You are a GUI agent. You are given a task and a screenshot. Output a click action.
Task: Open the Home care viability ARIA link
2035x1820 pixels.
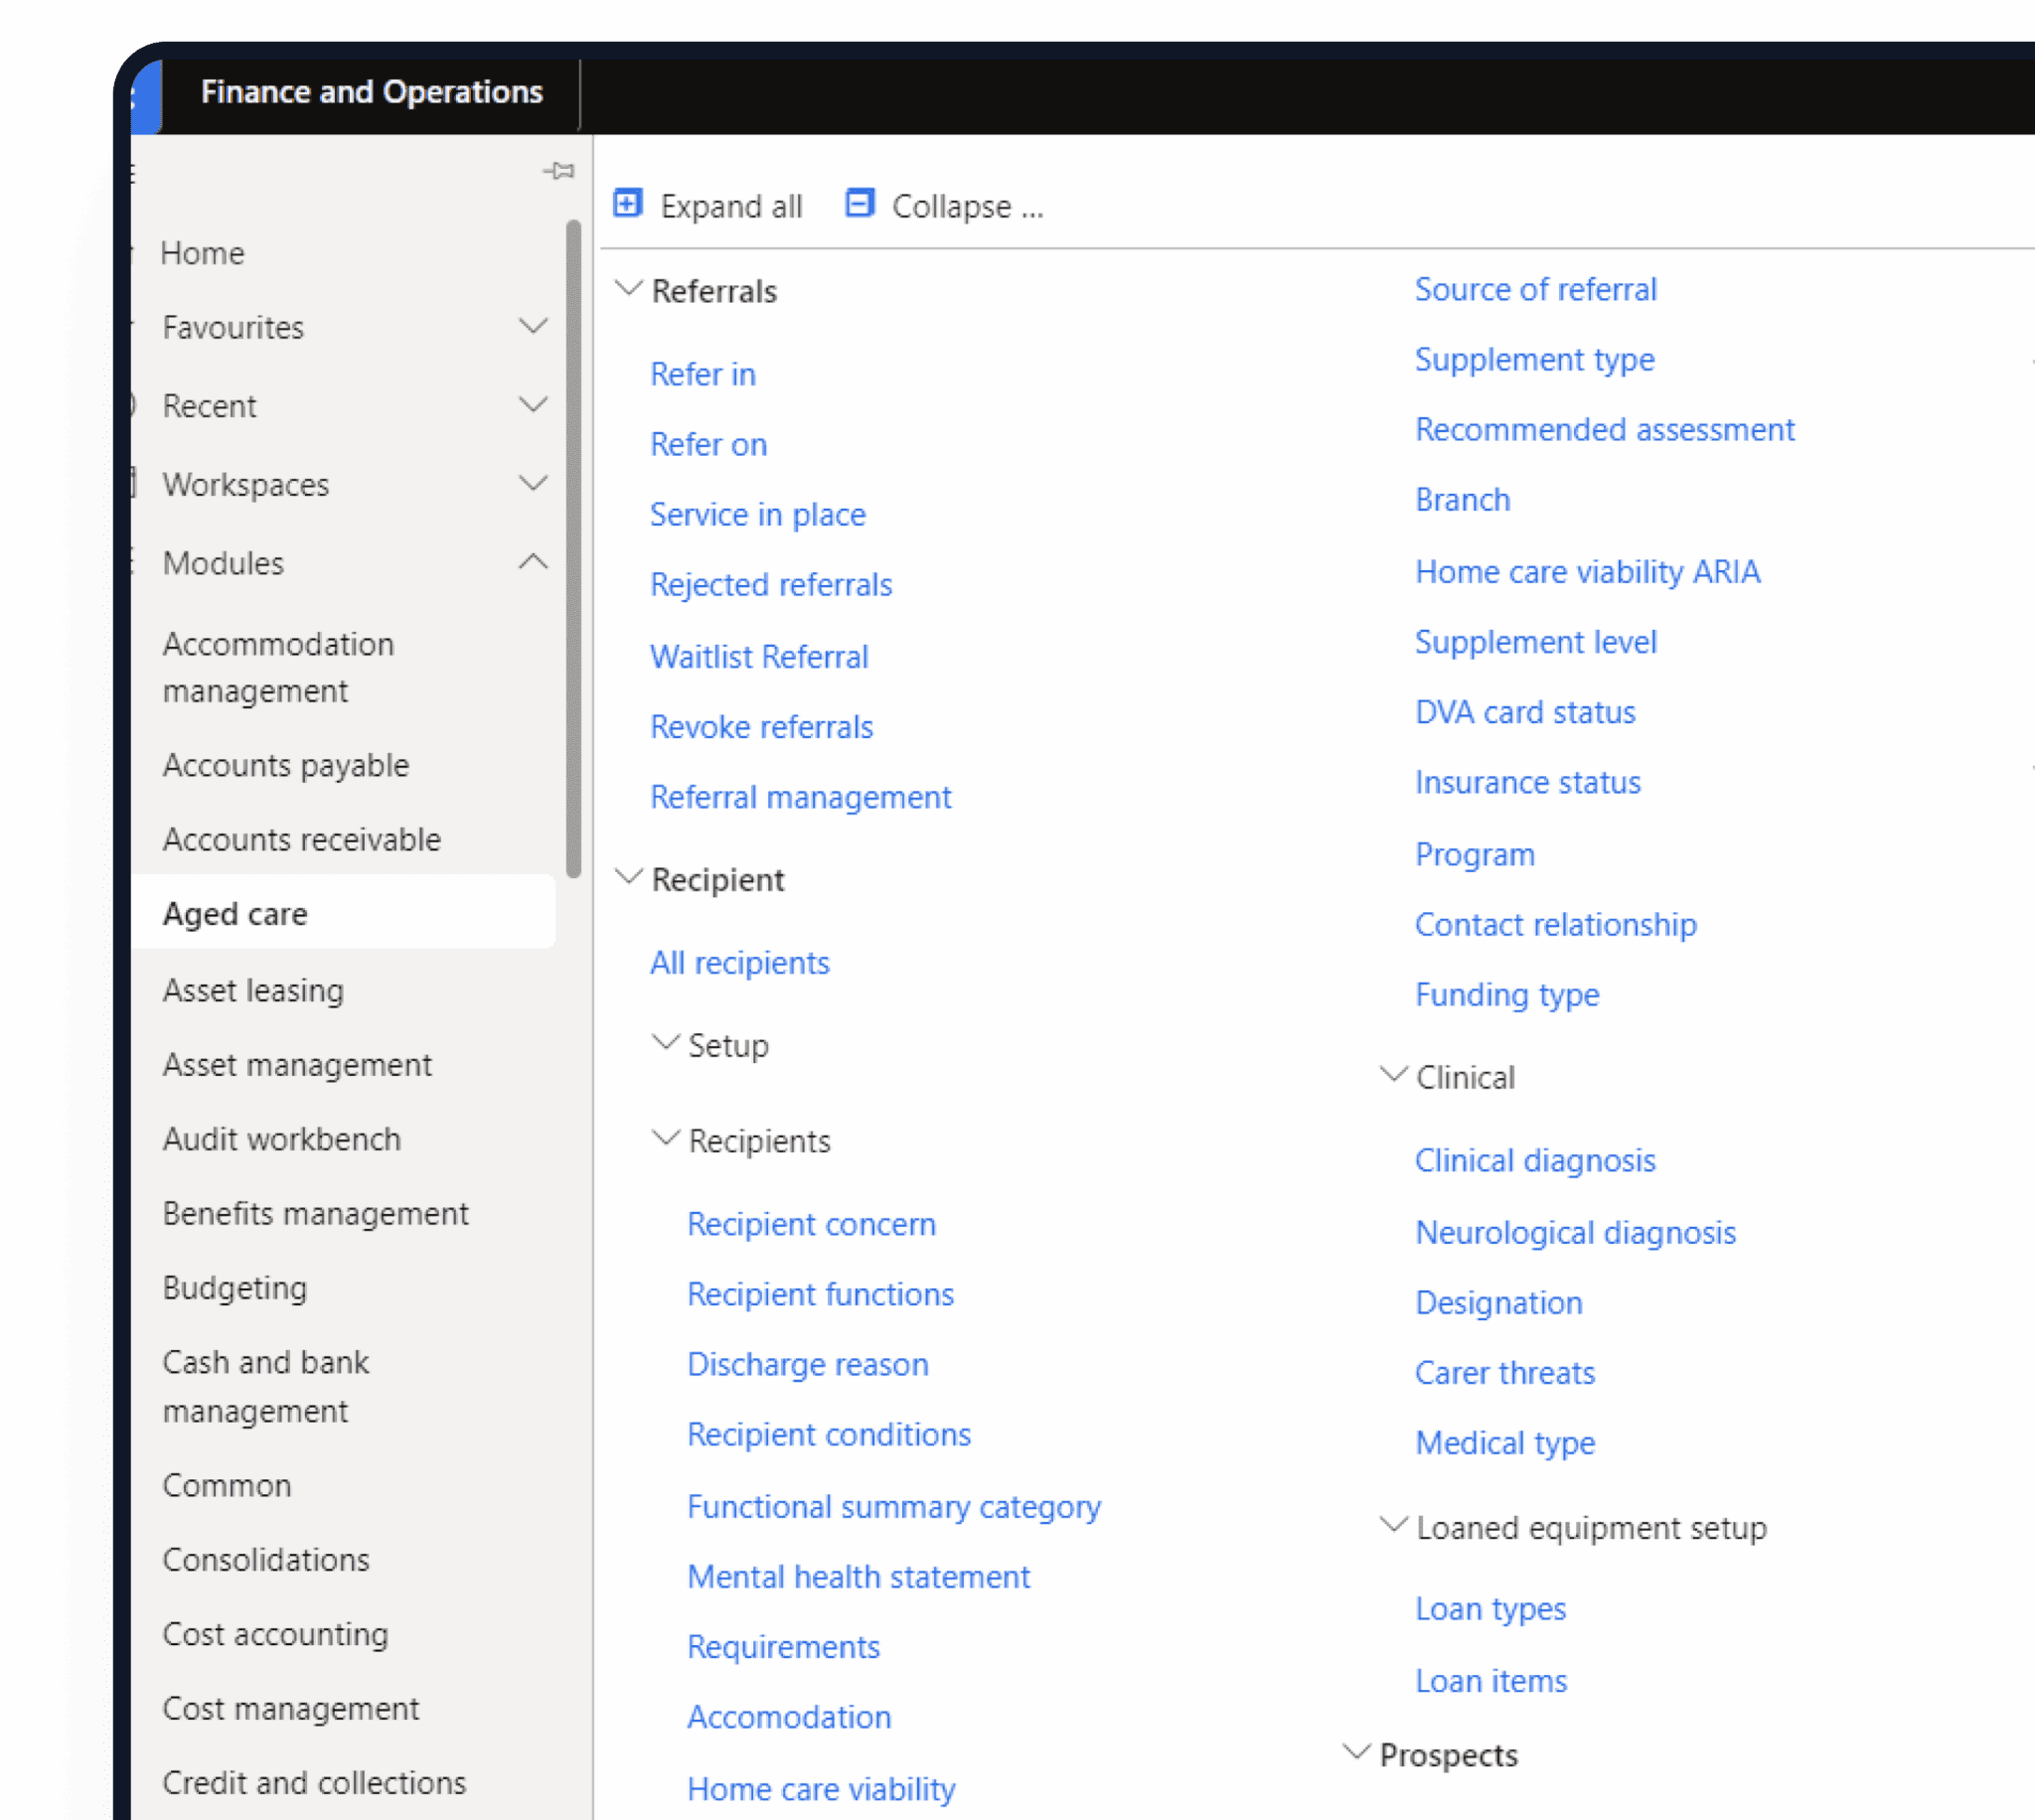coord(1588,572)
